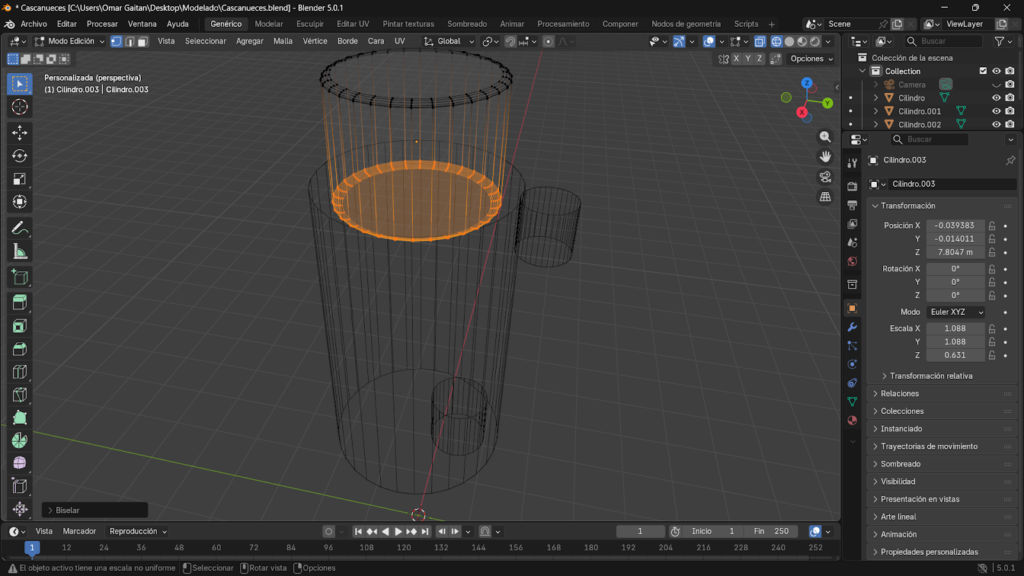Viewport: 1024px width, 576px height.
Task: Click the pan hand viewport icon
Action: pyautogui.click(x=825, y=157)
